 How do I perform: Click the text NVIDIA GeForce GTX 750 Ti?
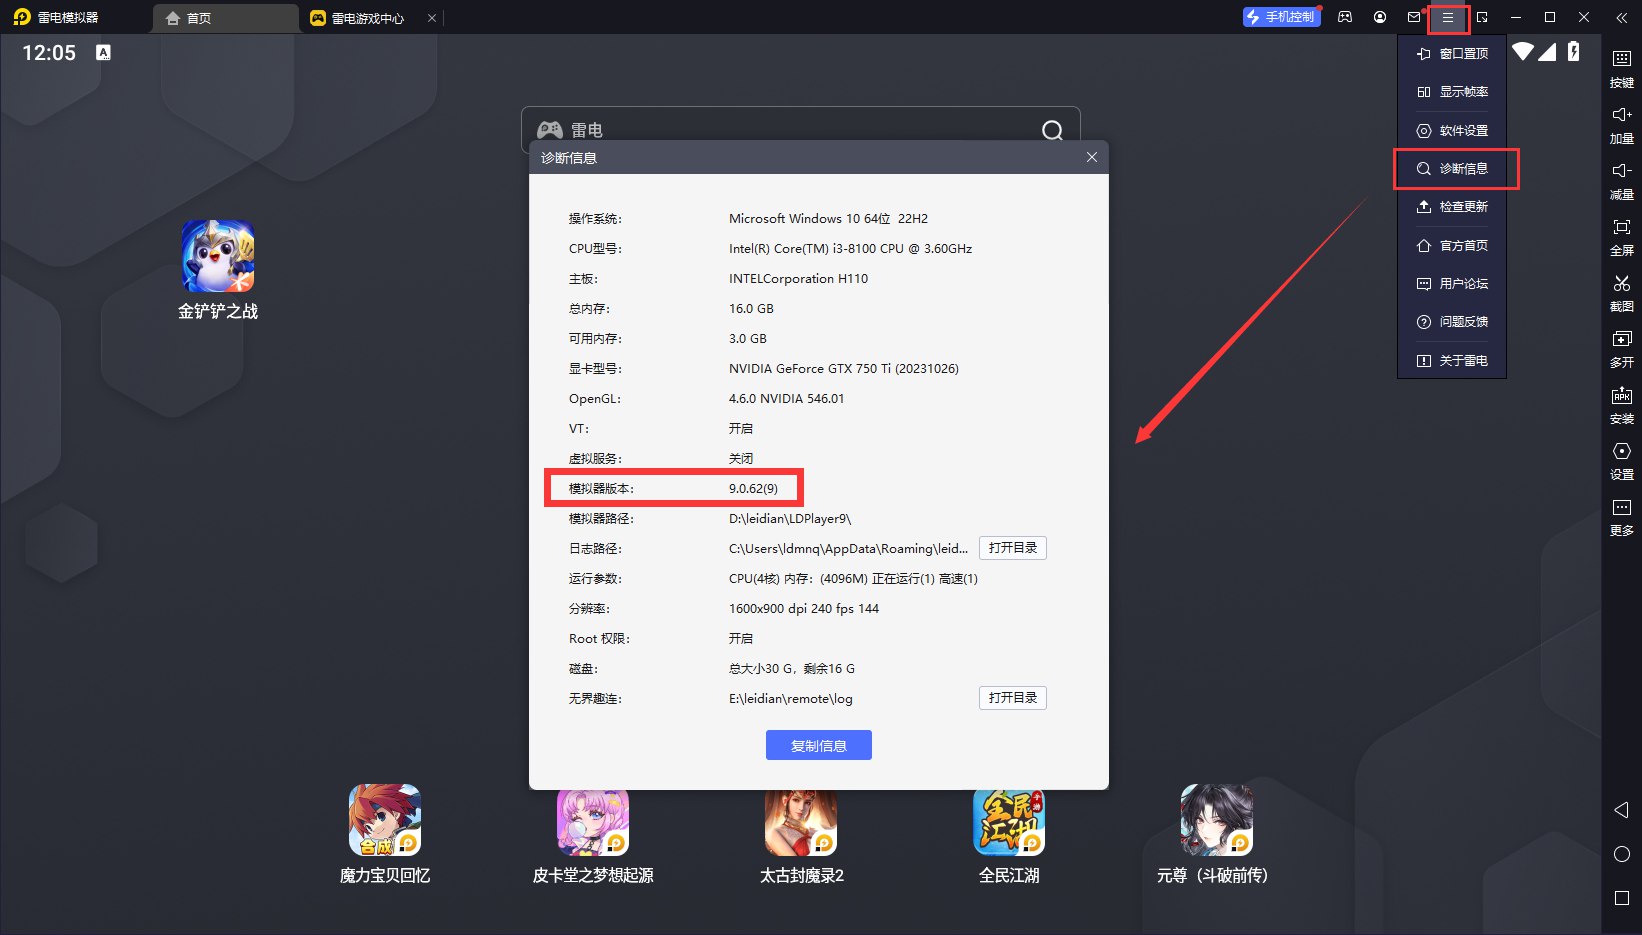pos(844,369)
